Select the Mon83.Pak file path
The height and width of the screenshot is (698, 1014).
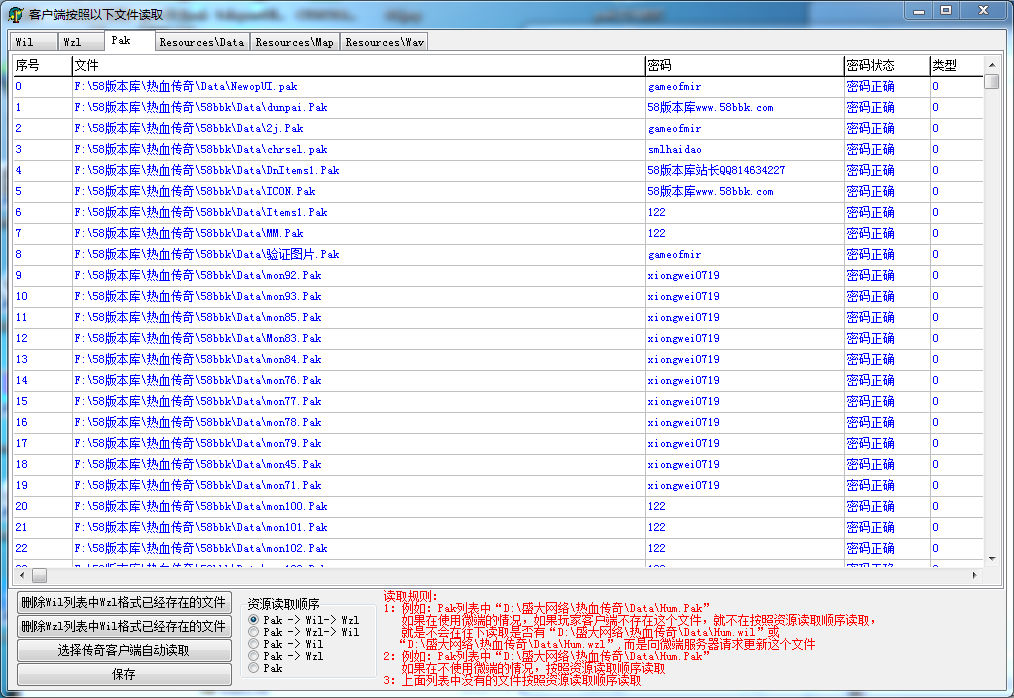[x=198, y=338]
